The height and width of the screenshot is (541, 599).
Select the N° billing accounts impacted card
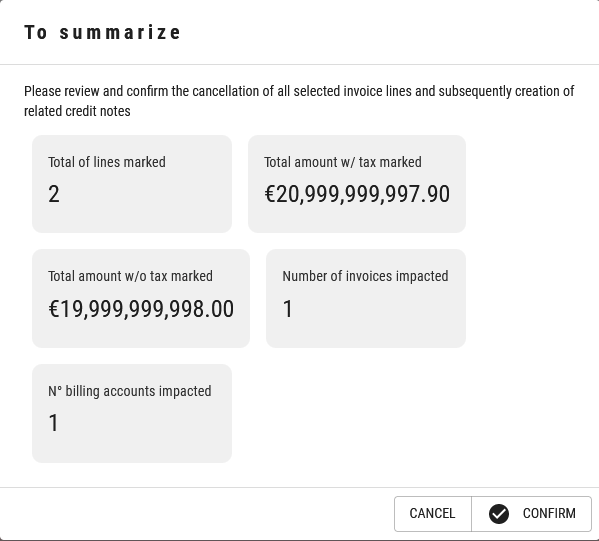pyautogui.click(x=132, y=413)
